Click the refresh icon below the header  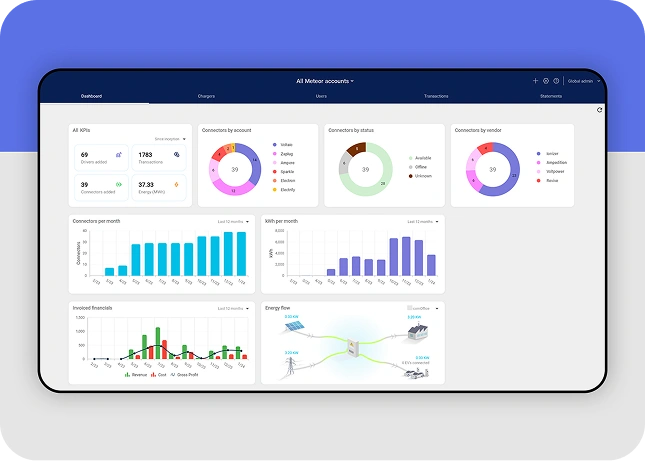tap(600, 110)
